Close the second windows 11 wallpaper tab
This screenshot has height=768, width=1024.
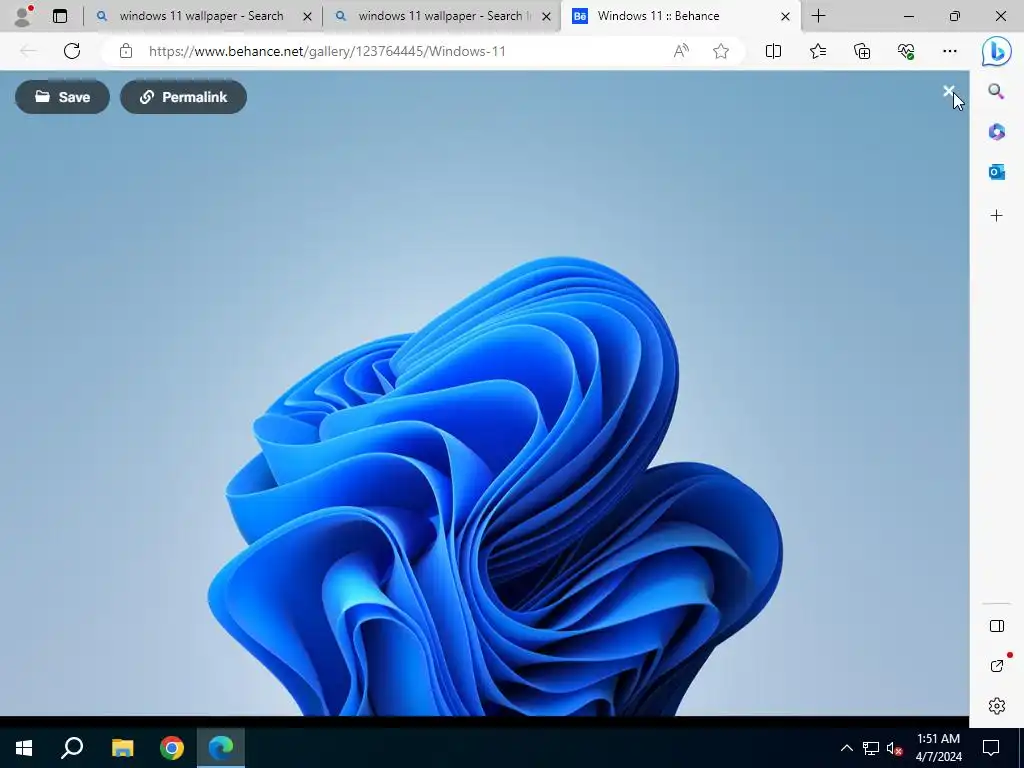(547, 16)
